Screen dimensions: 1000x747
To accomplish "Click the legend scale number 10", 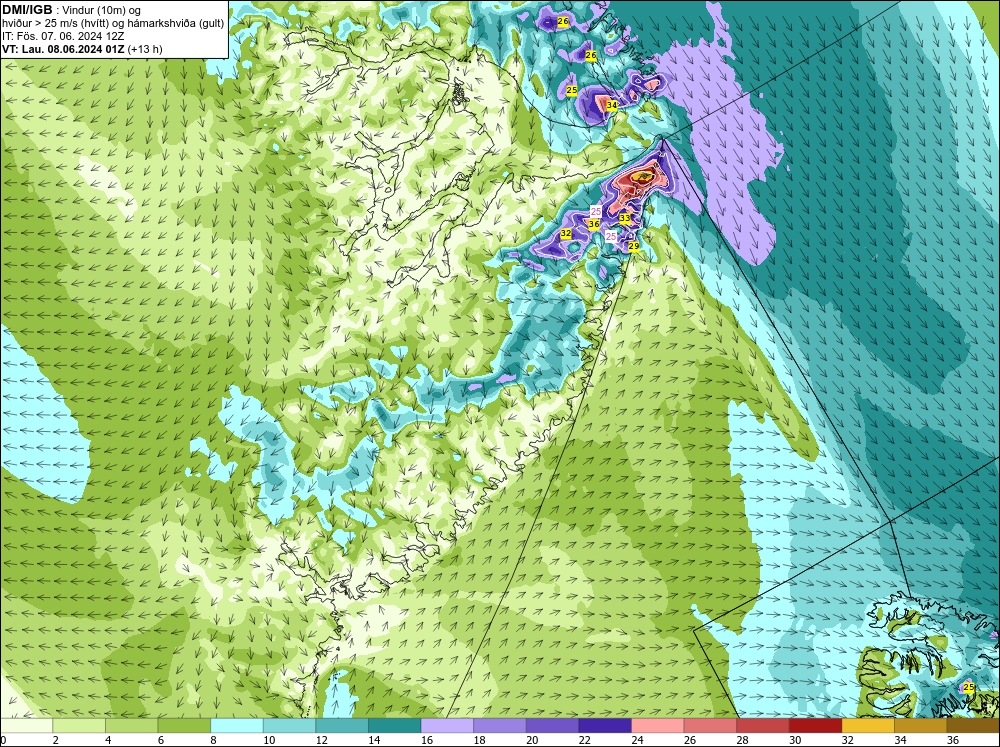I will tap(268, 740).
